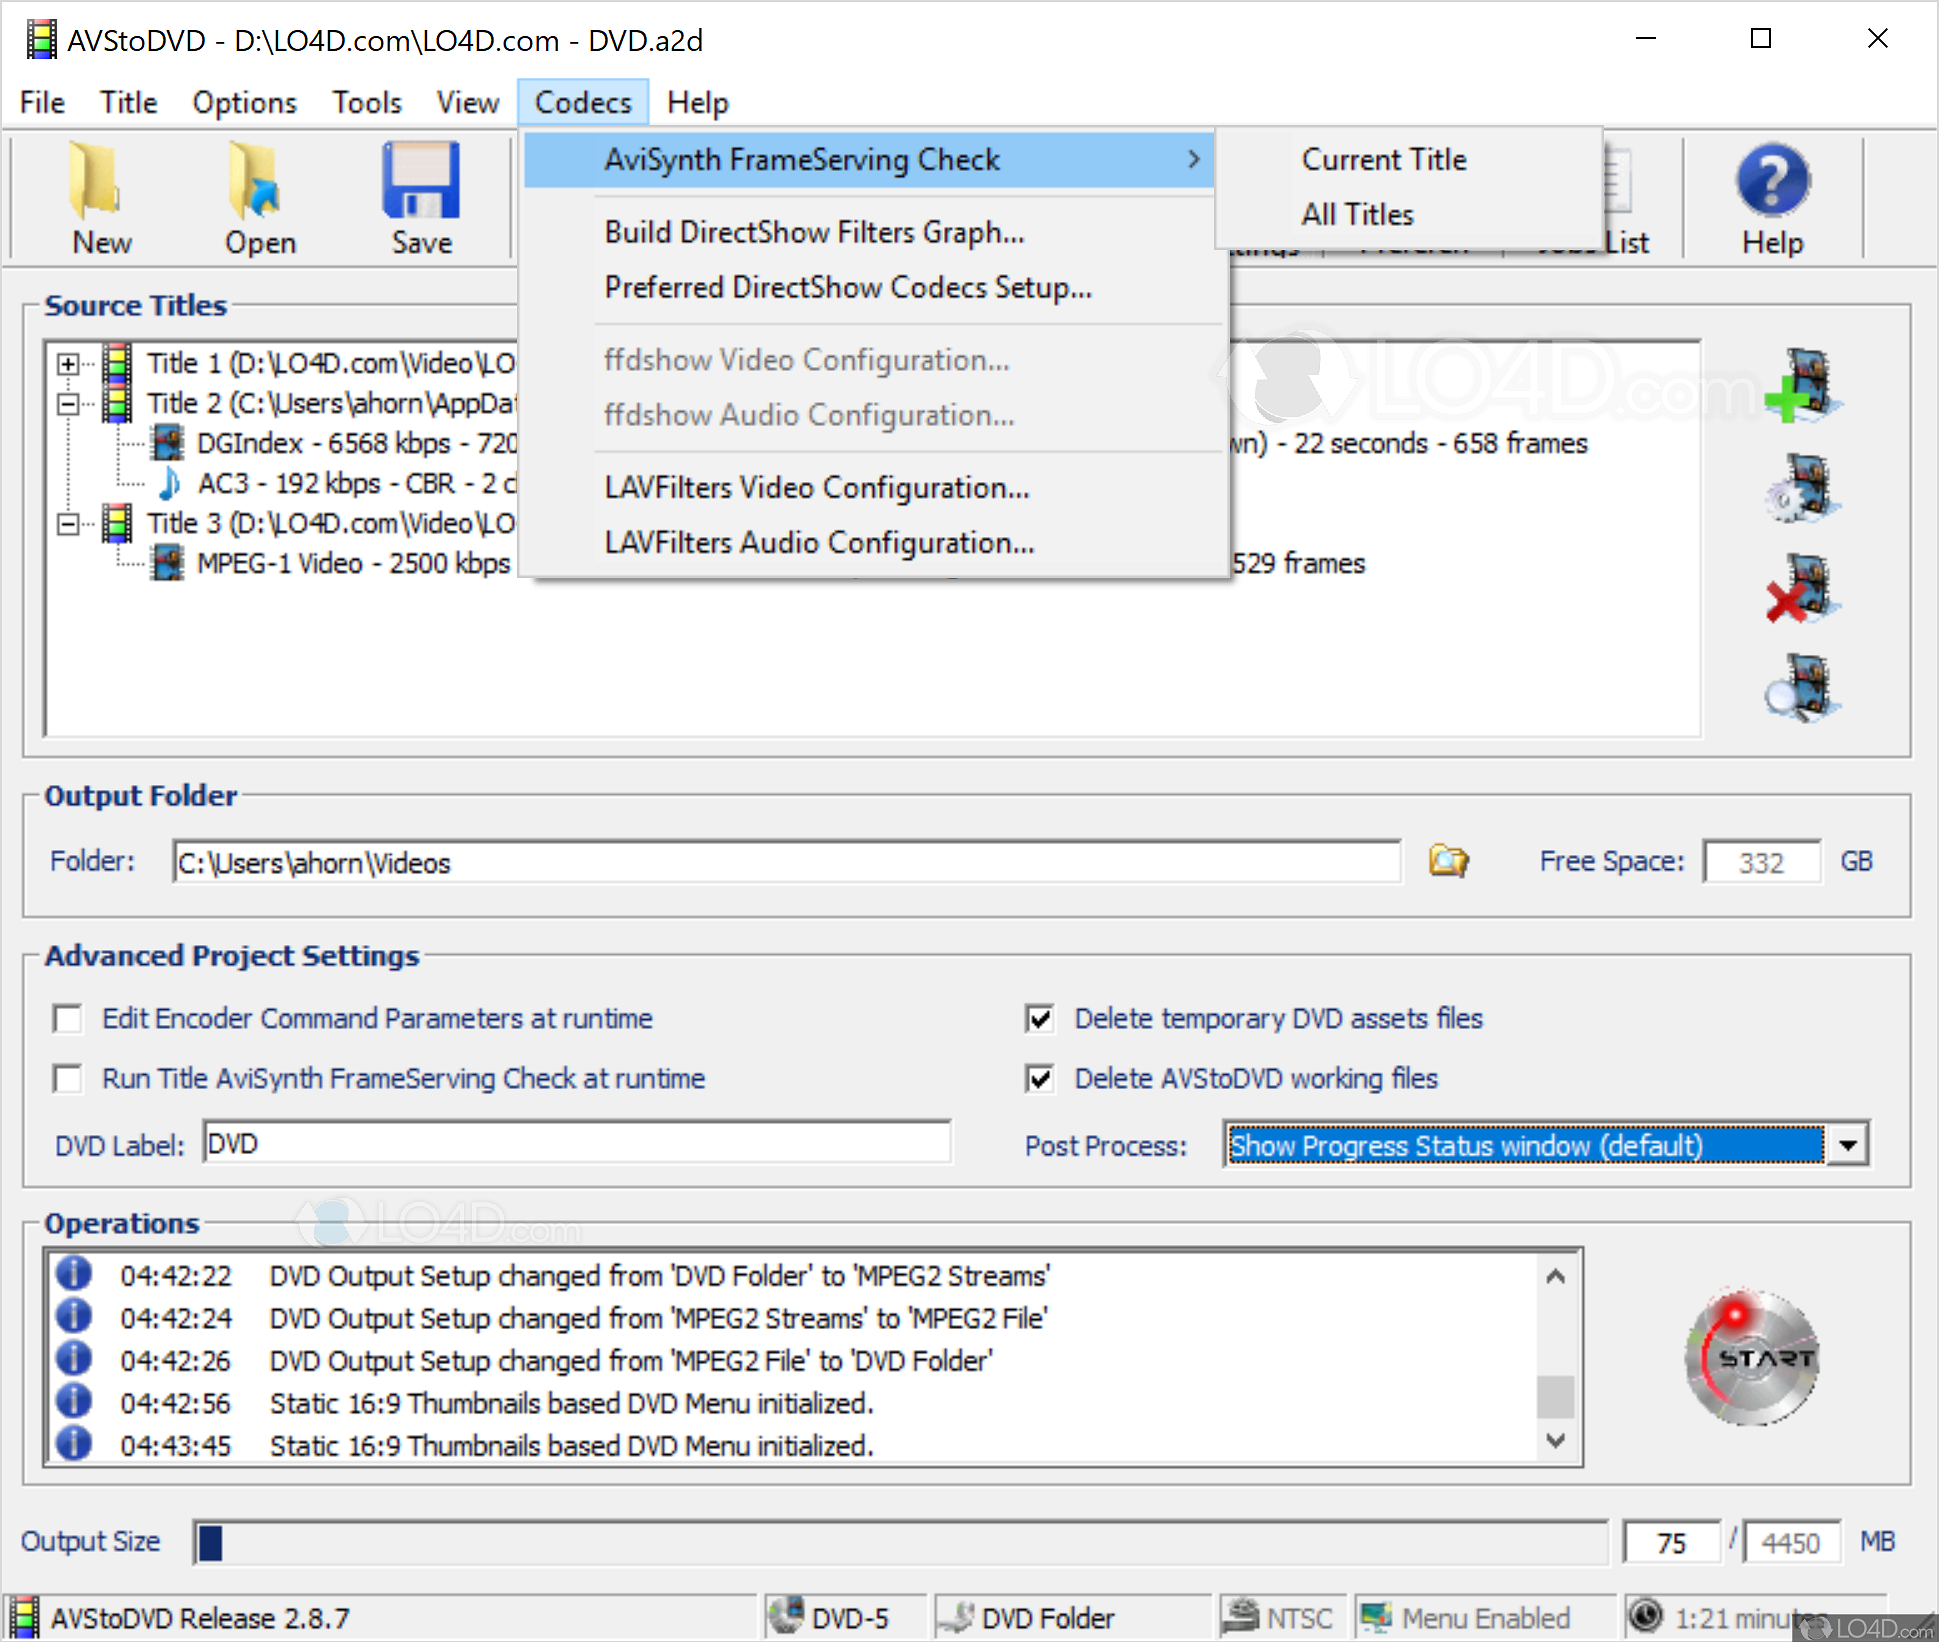
Task: Choose Current Title in the submenu
Action: click(1410, 160)
